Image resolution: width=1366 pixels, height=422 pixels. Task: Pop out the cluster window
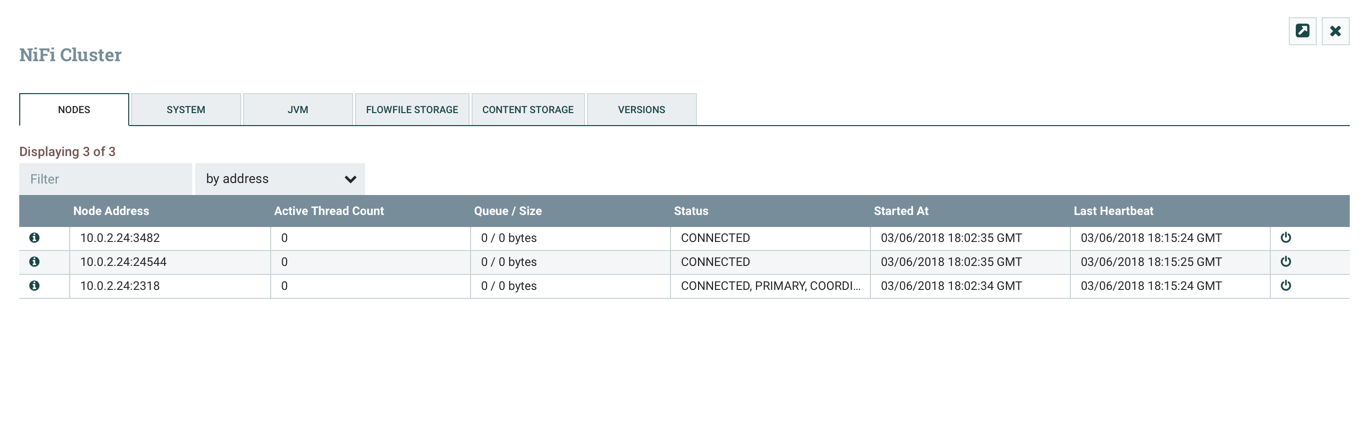click(x=1302, y=31)
